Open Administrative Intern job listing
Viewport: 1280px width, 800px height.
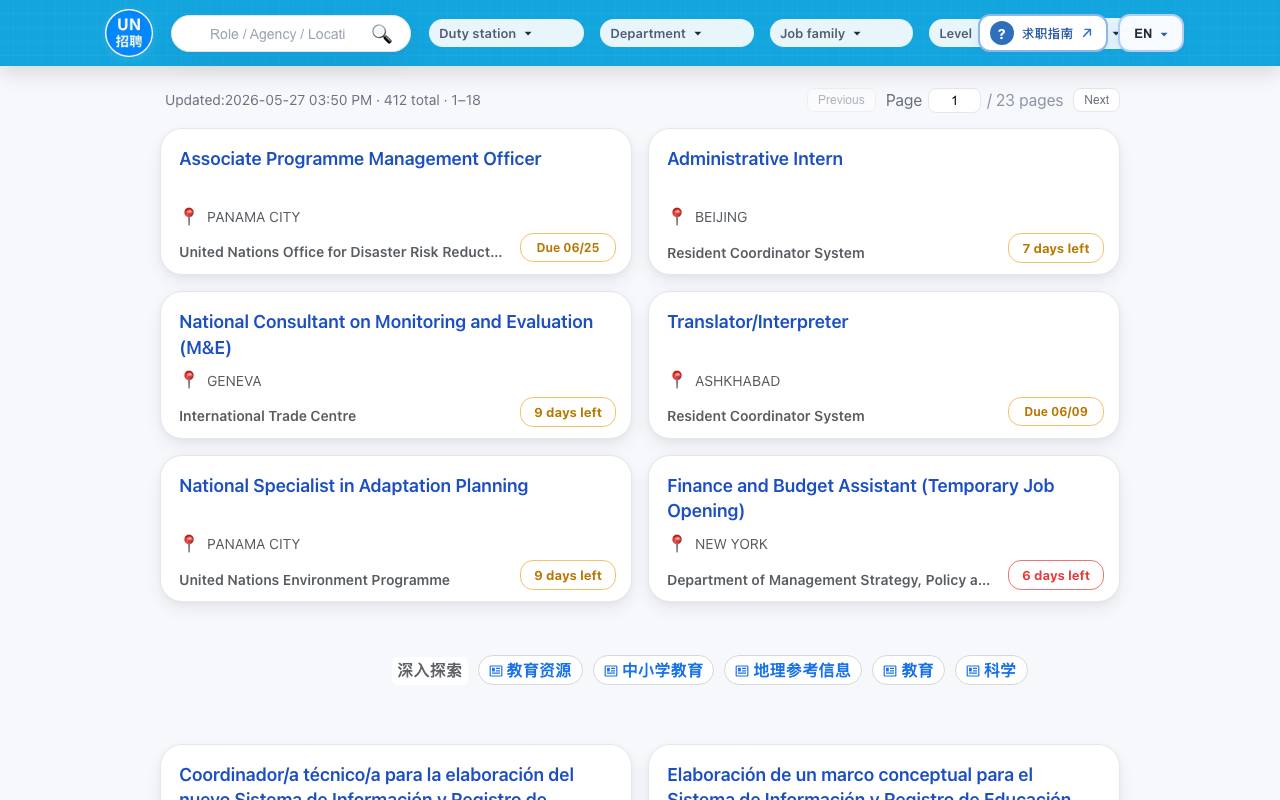755,159
